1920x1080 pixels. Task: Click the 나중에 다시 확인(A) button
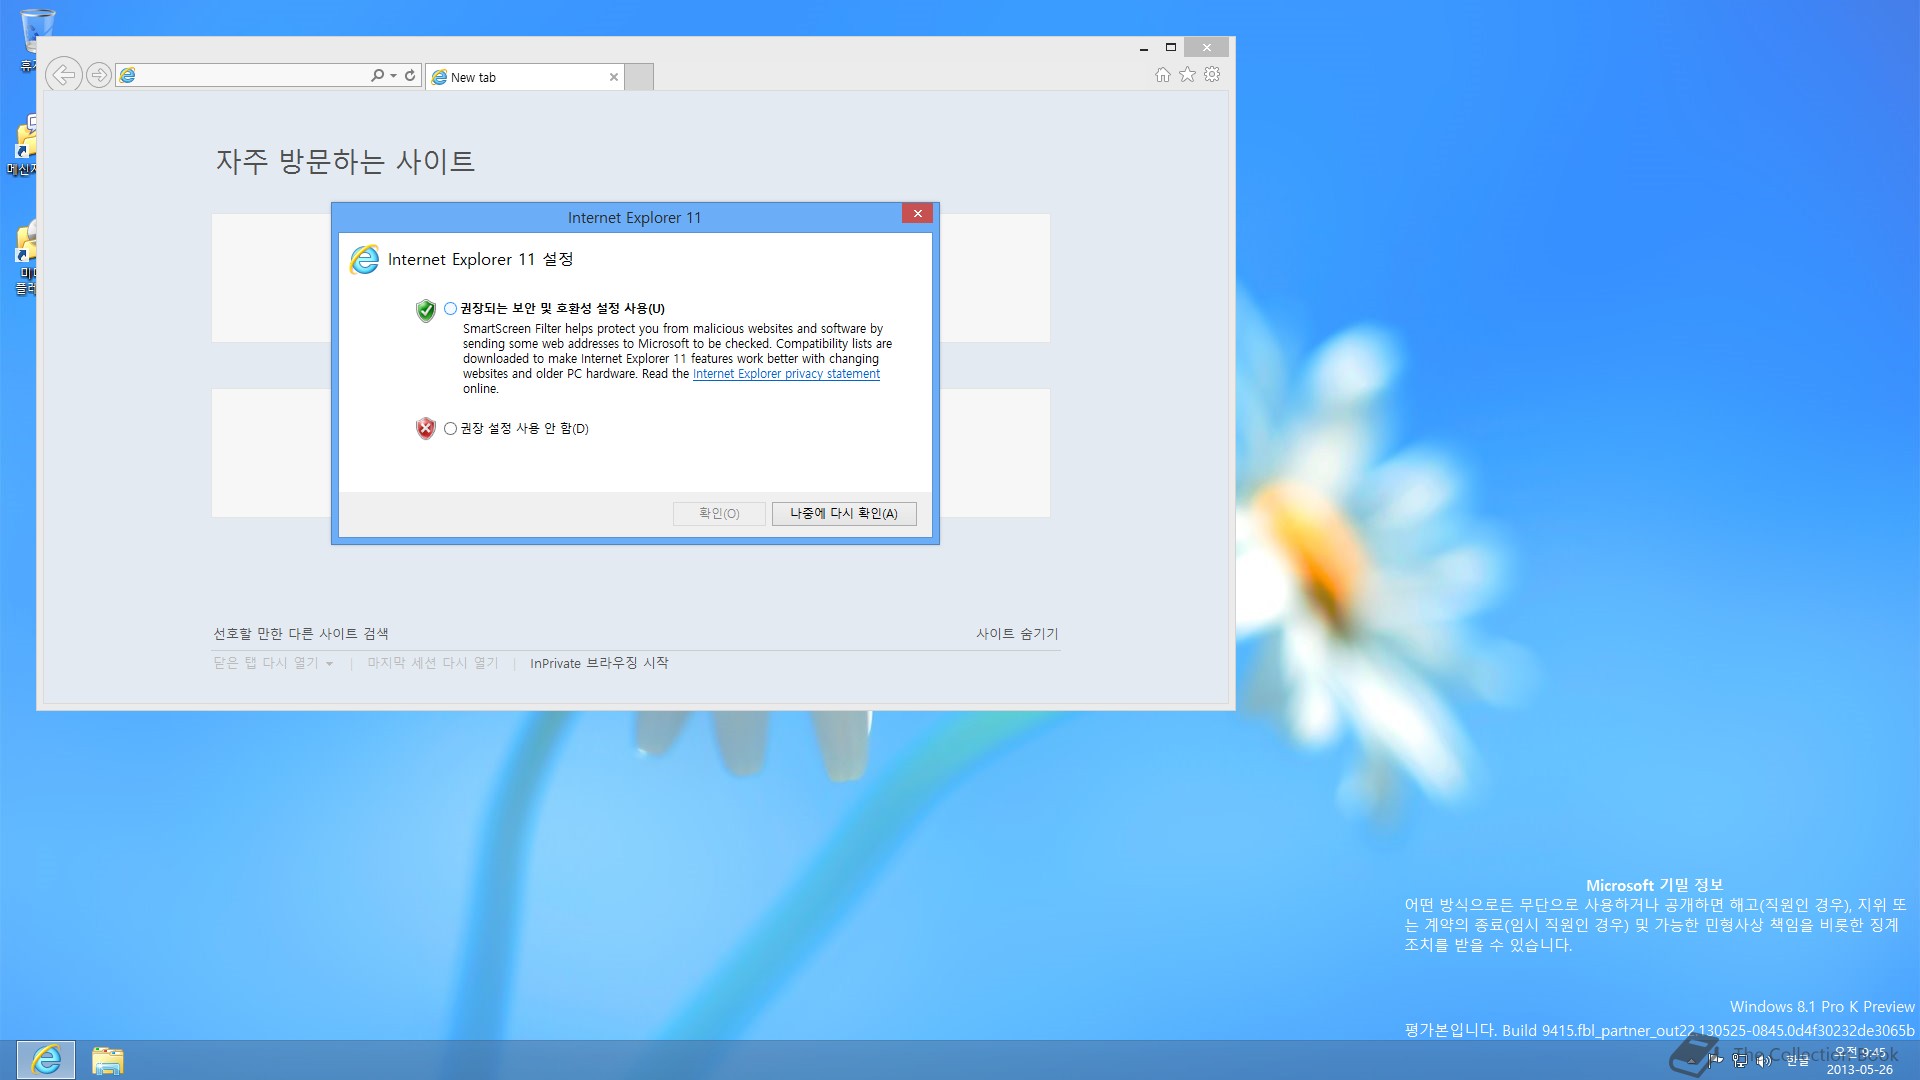844,513
